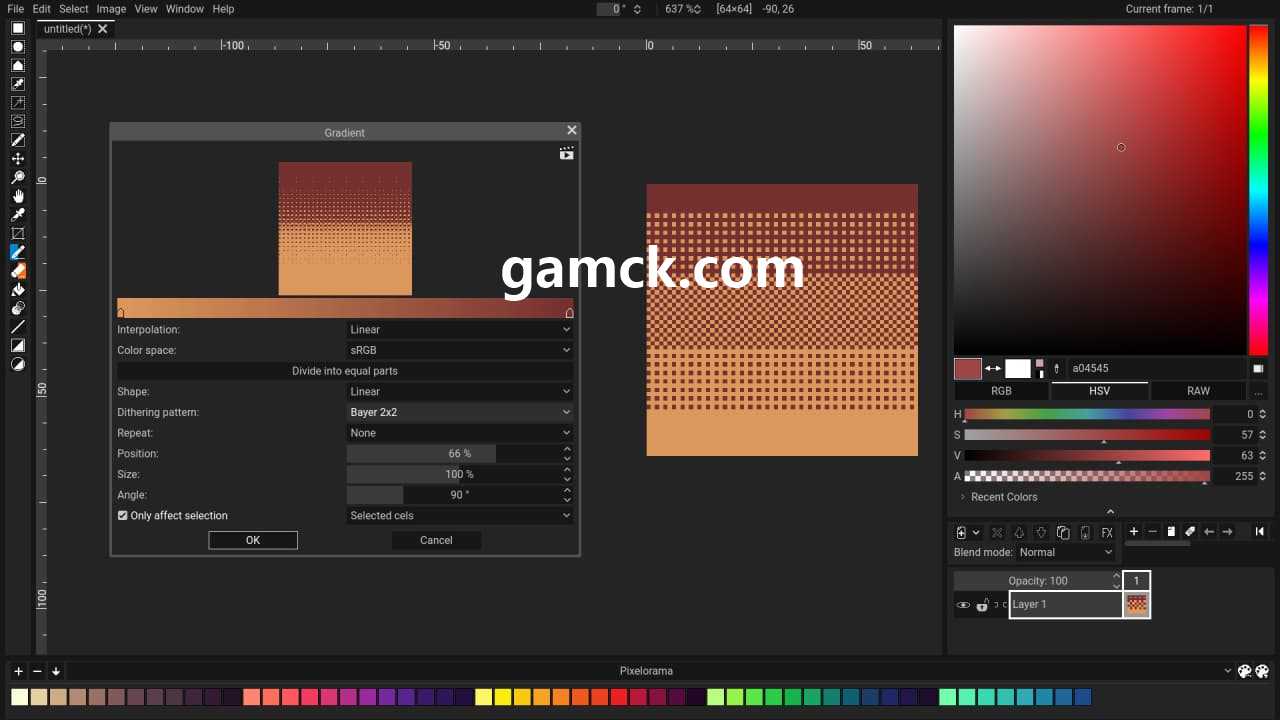This screenshot has height=720, width=1280.
Task: Open the Dithering pattern Bayer 2x2 dropdown
Action: click(x=460, y=412)
